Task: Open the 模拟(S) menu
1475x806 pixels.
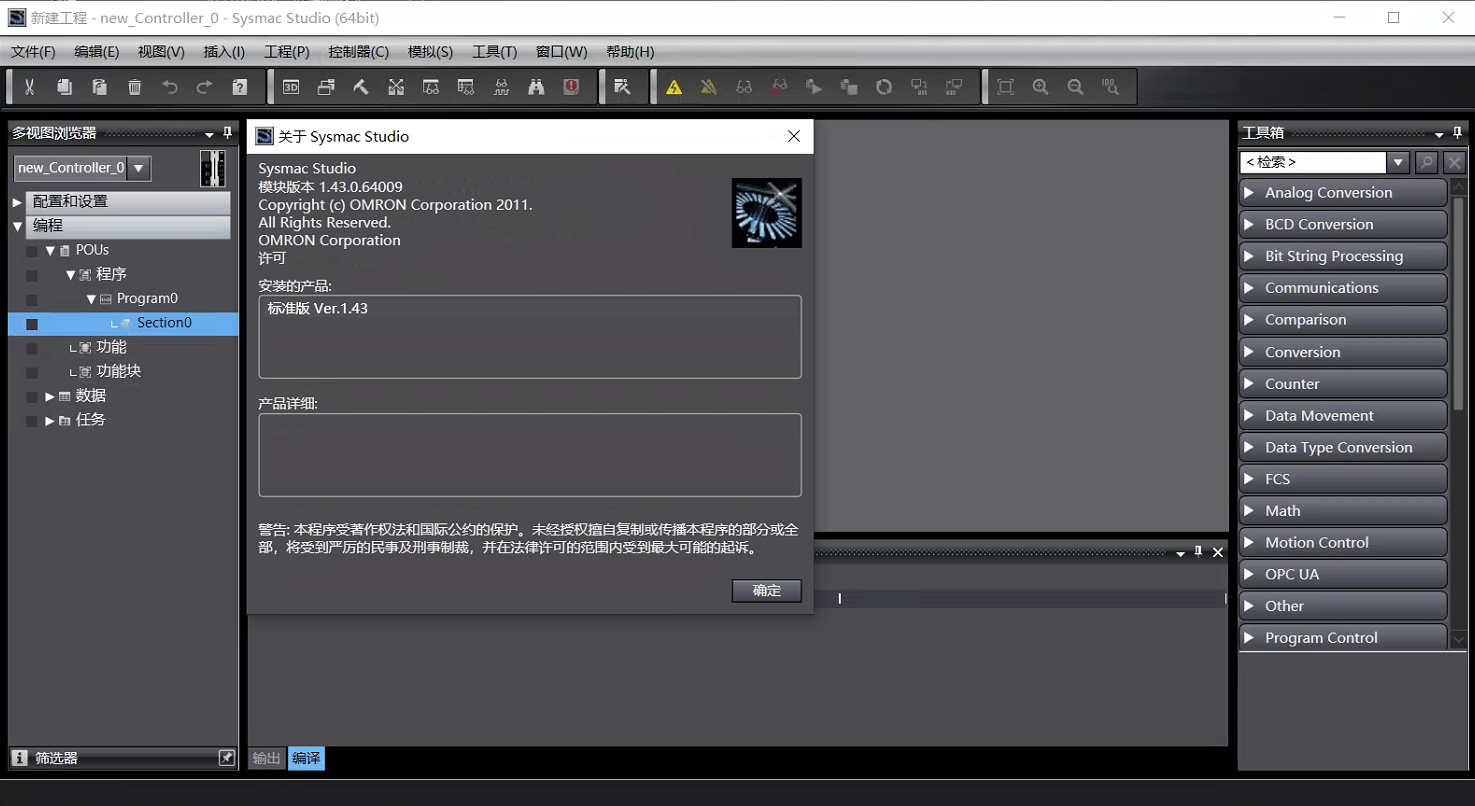Action: 430,52
